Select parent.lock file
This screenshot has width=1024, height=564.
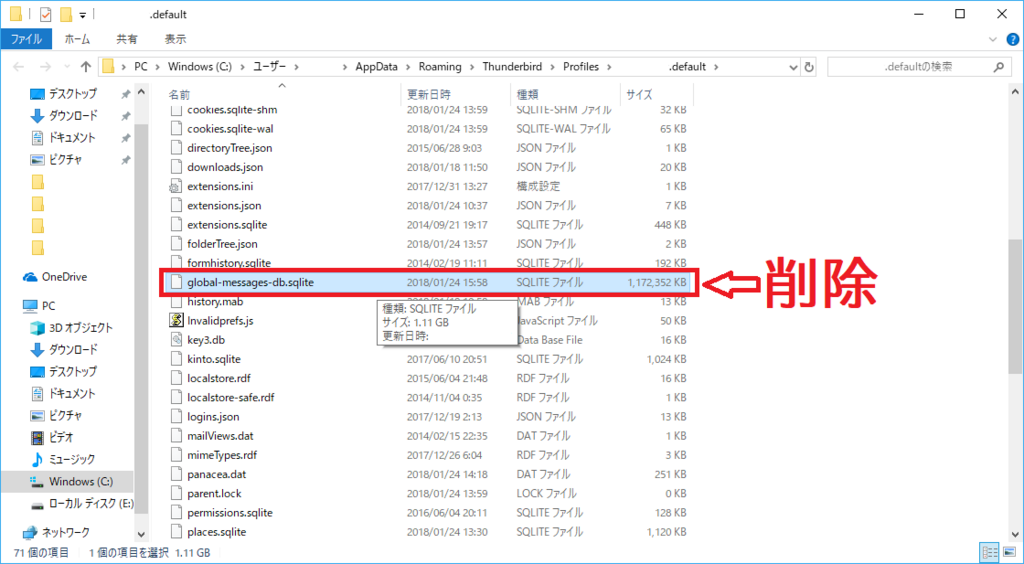[x=214, y=494]
